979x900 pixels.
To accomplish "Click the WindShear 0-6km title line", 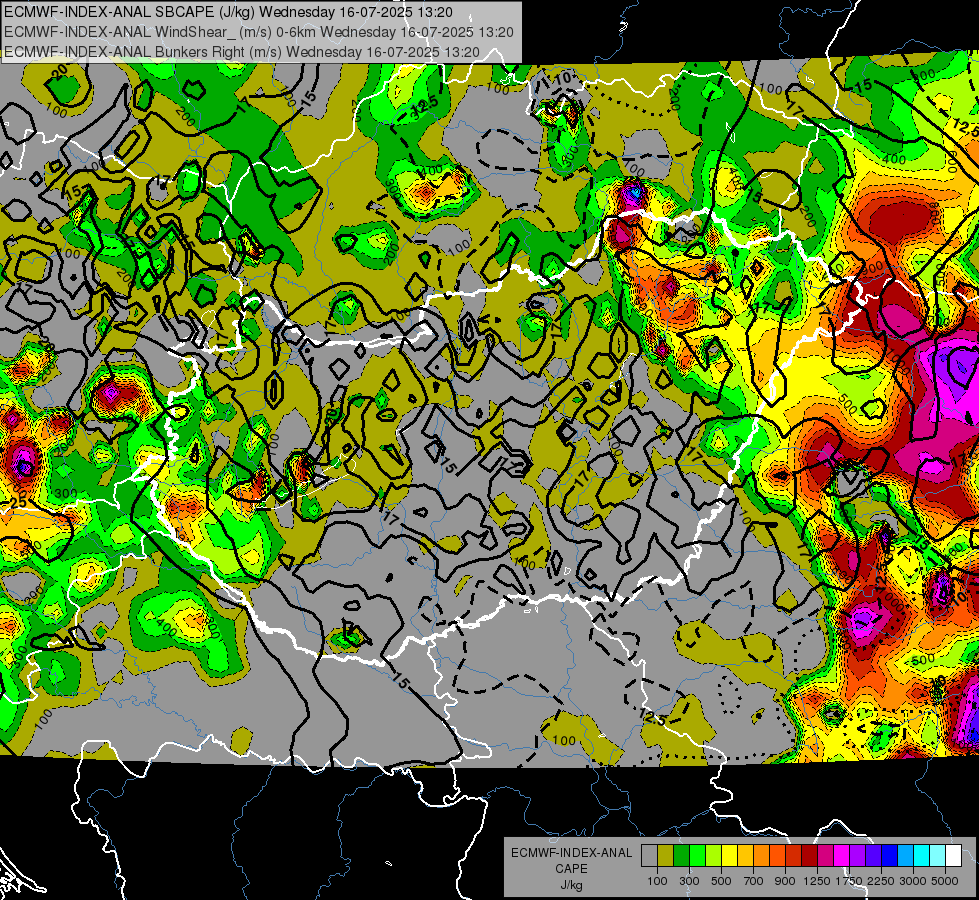I will pyautogui.click(x=258, y=32).
